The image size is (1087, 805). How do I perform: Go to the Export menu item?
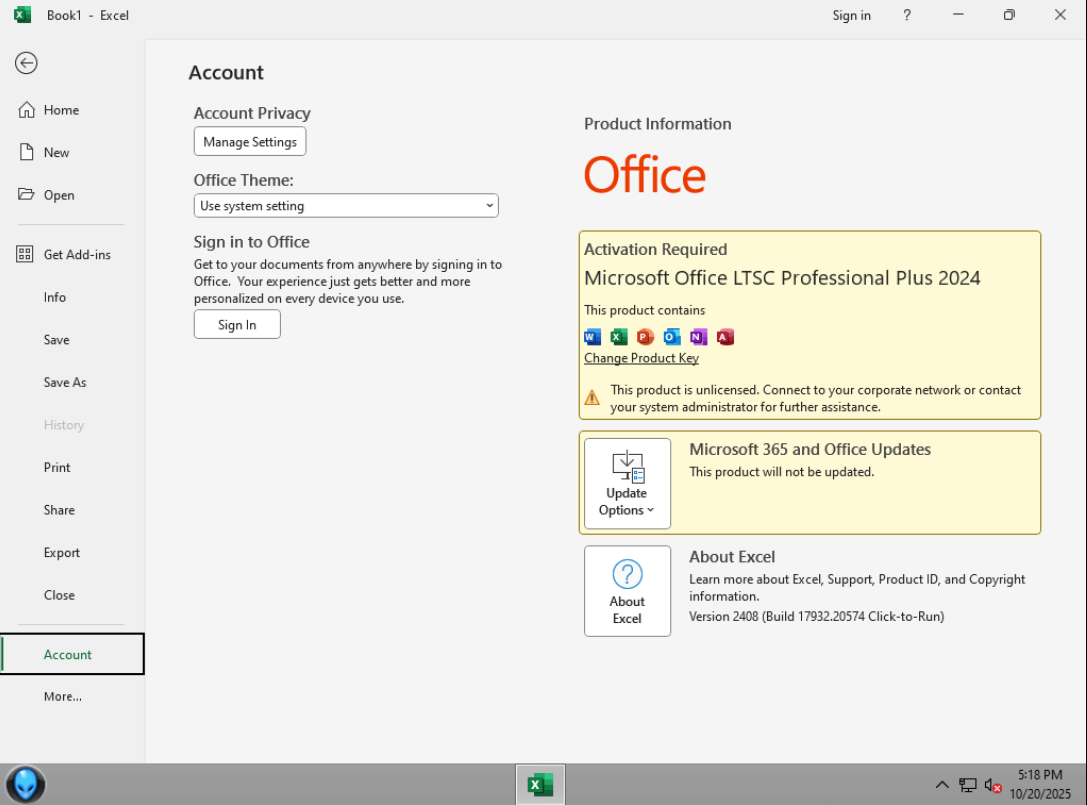point(61,552)
